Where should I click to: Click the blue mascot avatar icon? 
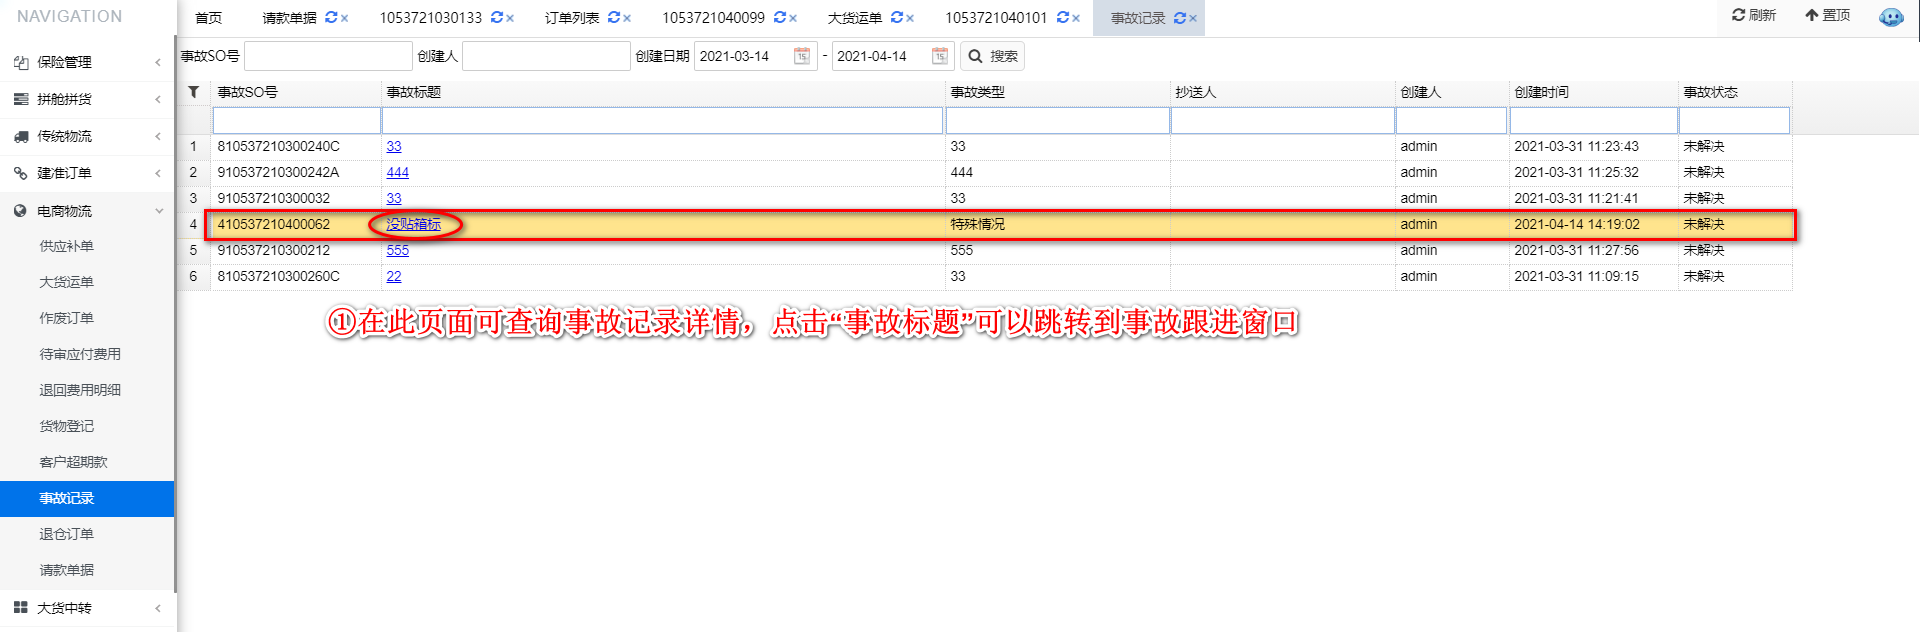pos(1891,17)
